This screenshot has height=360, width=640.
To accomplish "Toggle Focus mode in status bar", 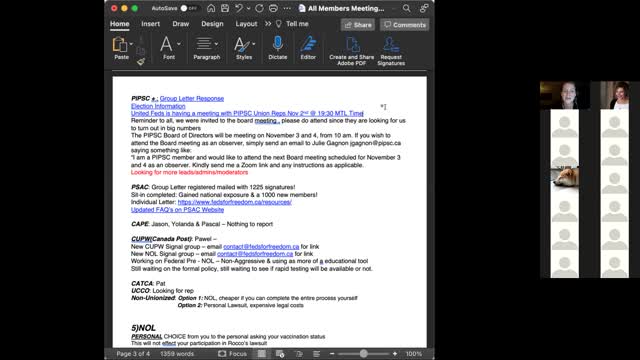I will (232, 353).
